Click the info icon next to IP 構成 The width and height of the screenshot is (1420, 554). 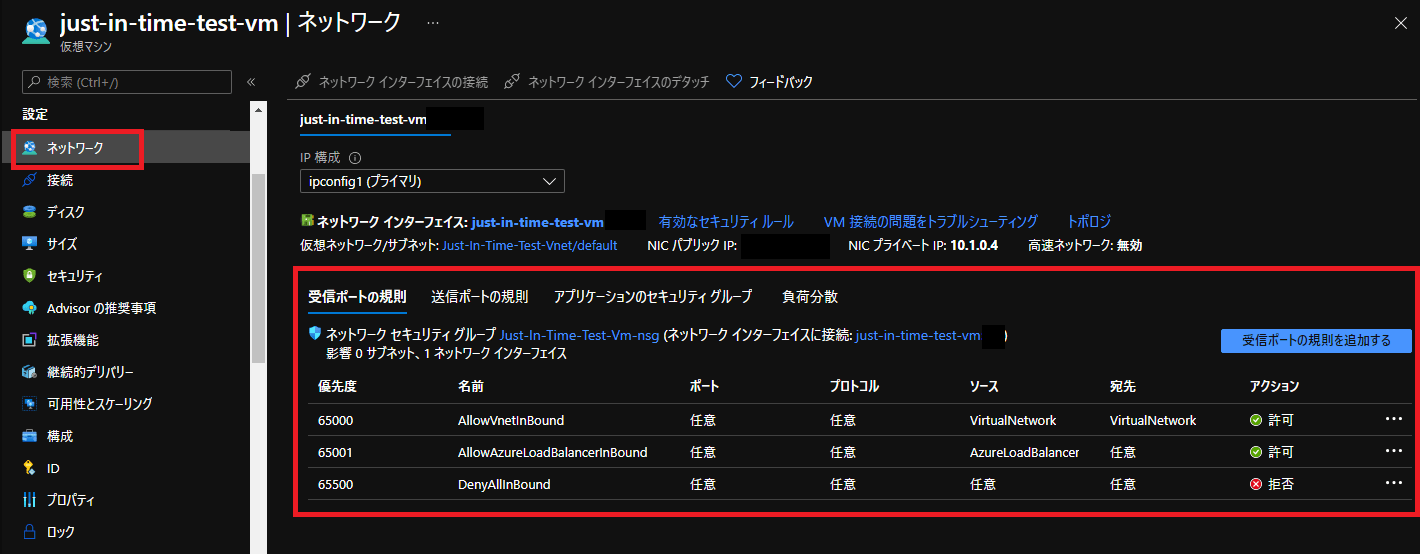[355, 158]
